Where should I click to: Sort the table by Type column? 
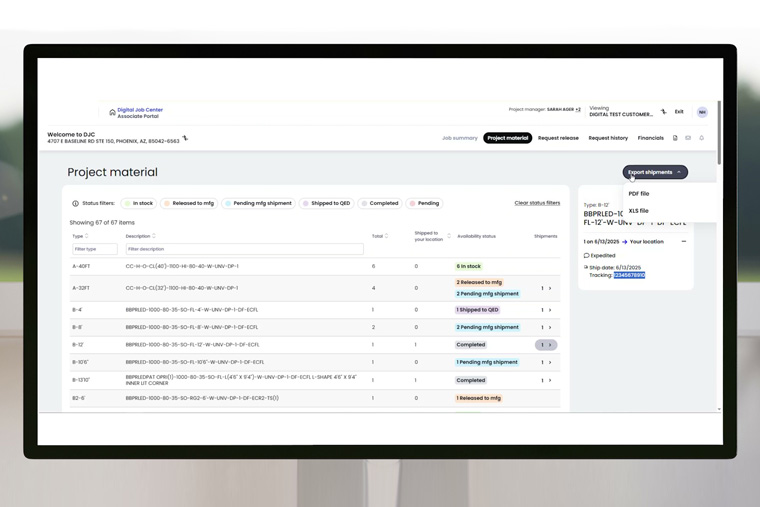tap(87, 236)
